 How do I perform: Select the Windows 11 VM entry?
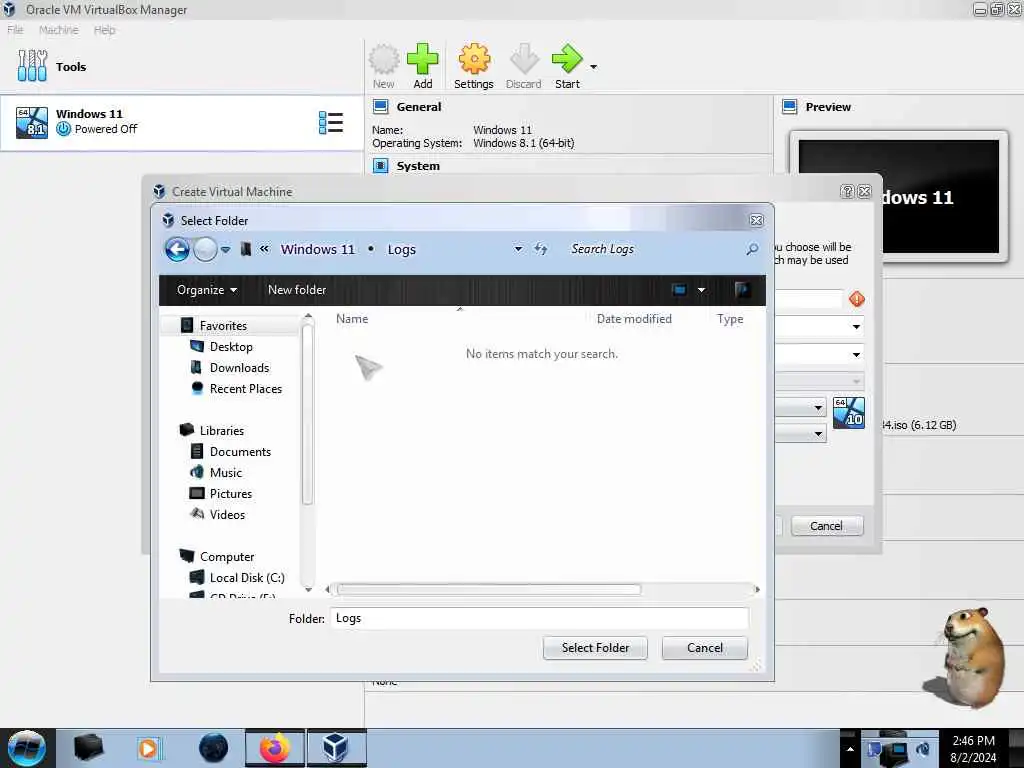point(182,123)
